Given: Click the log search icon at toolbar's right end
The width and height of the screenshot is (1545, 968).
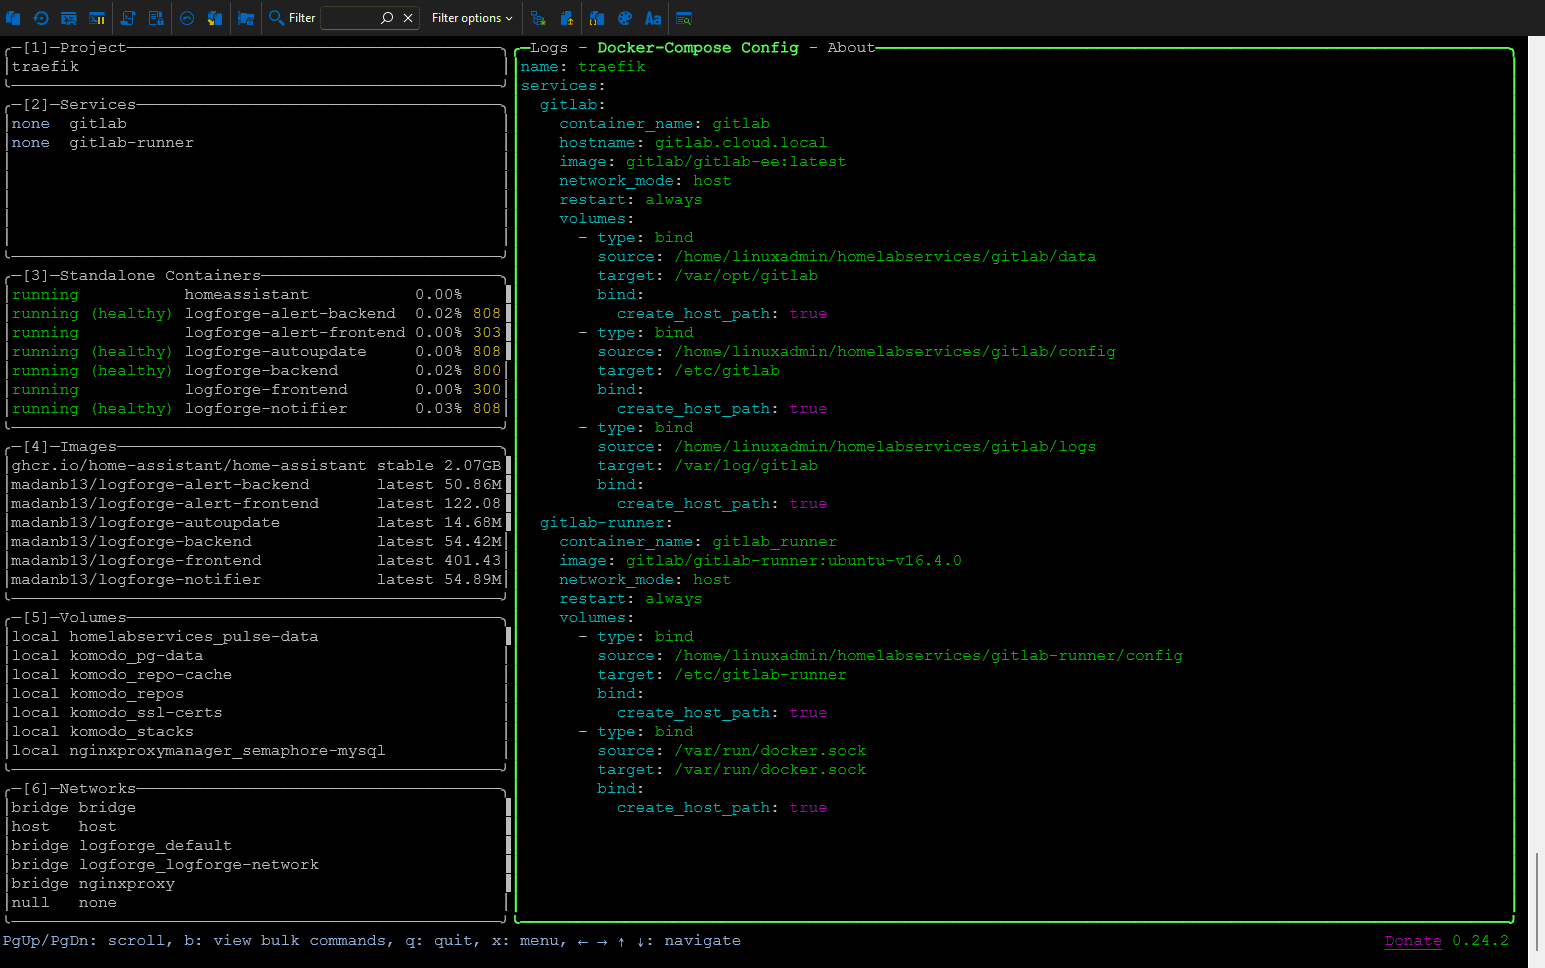Looking at the screenshot, I should tap(683, 18).
